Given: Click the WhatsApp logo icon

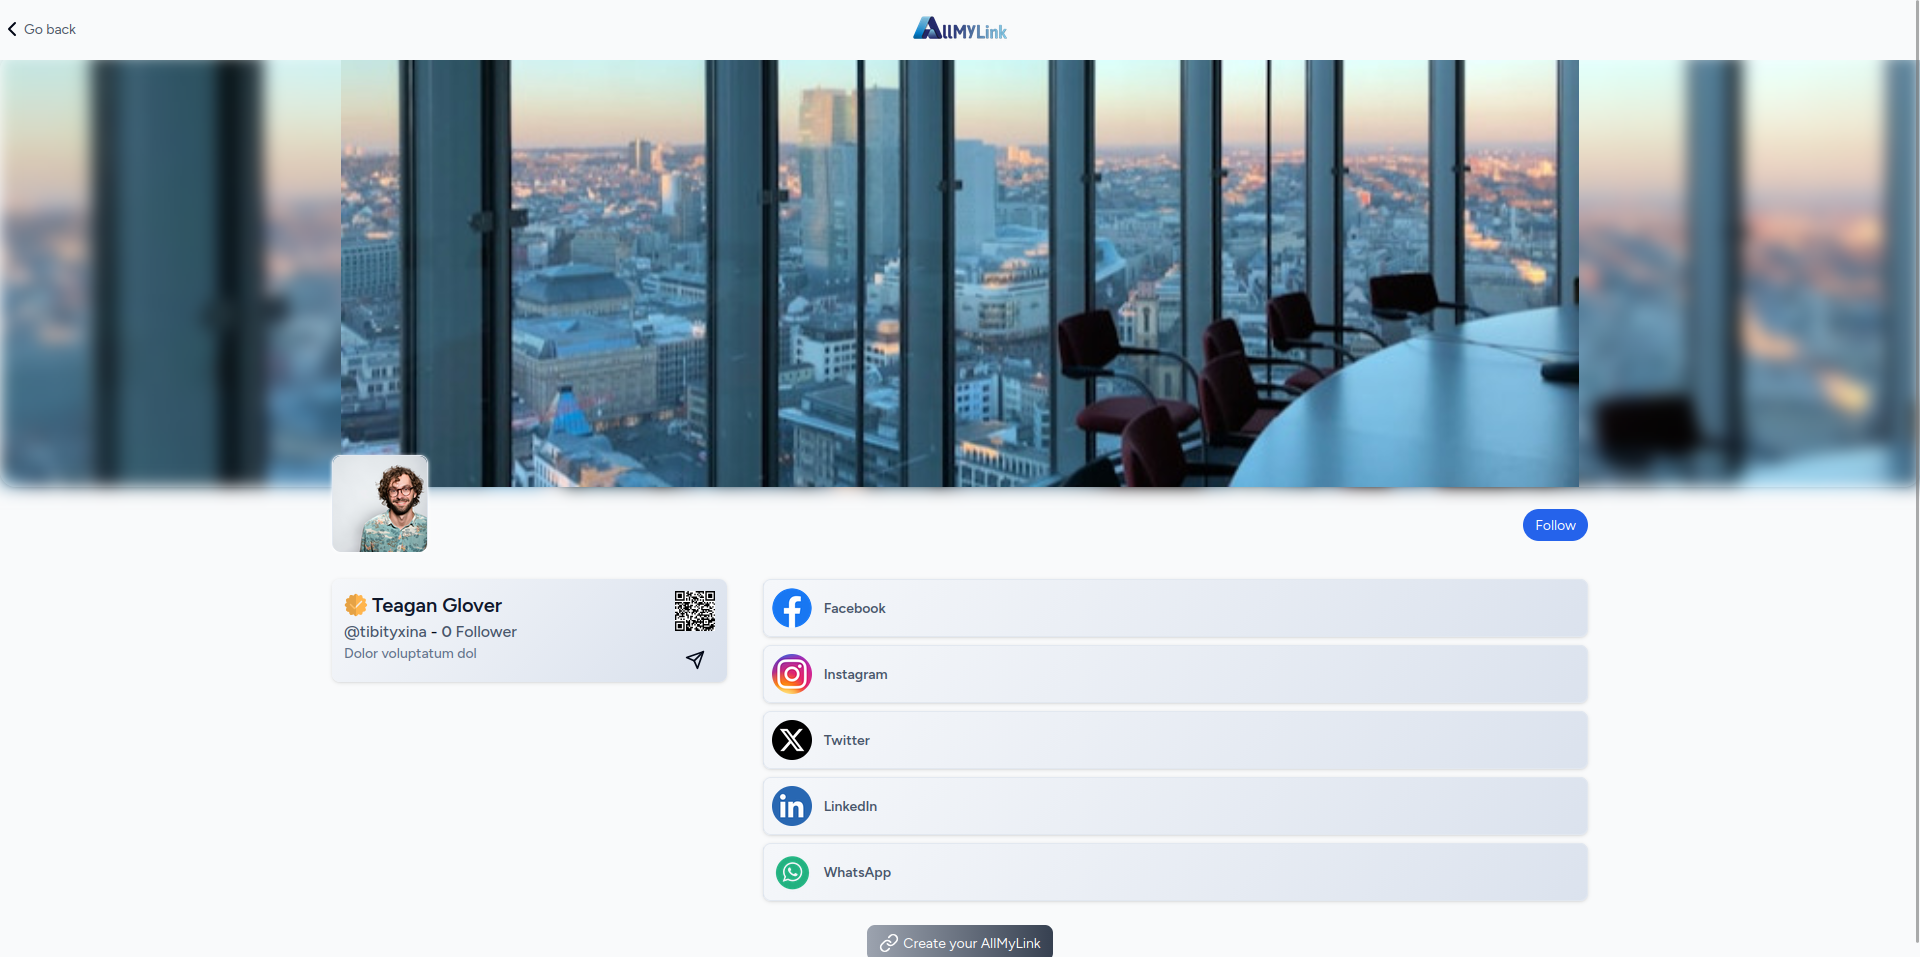Looking at the screenshot, I should coord(791,872).
